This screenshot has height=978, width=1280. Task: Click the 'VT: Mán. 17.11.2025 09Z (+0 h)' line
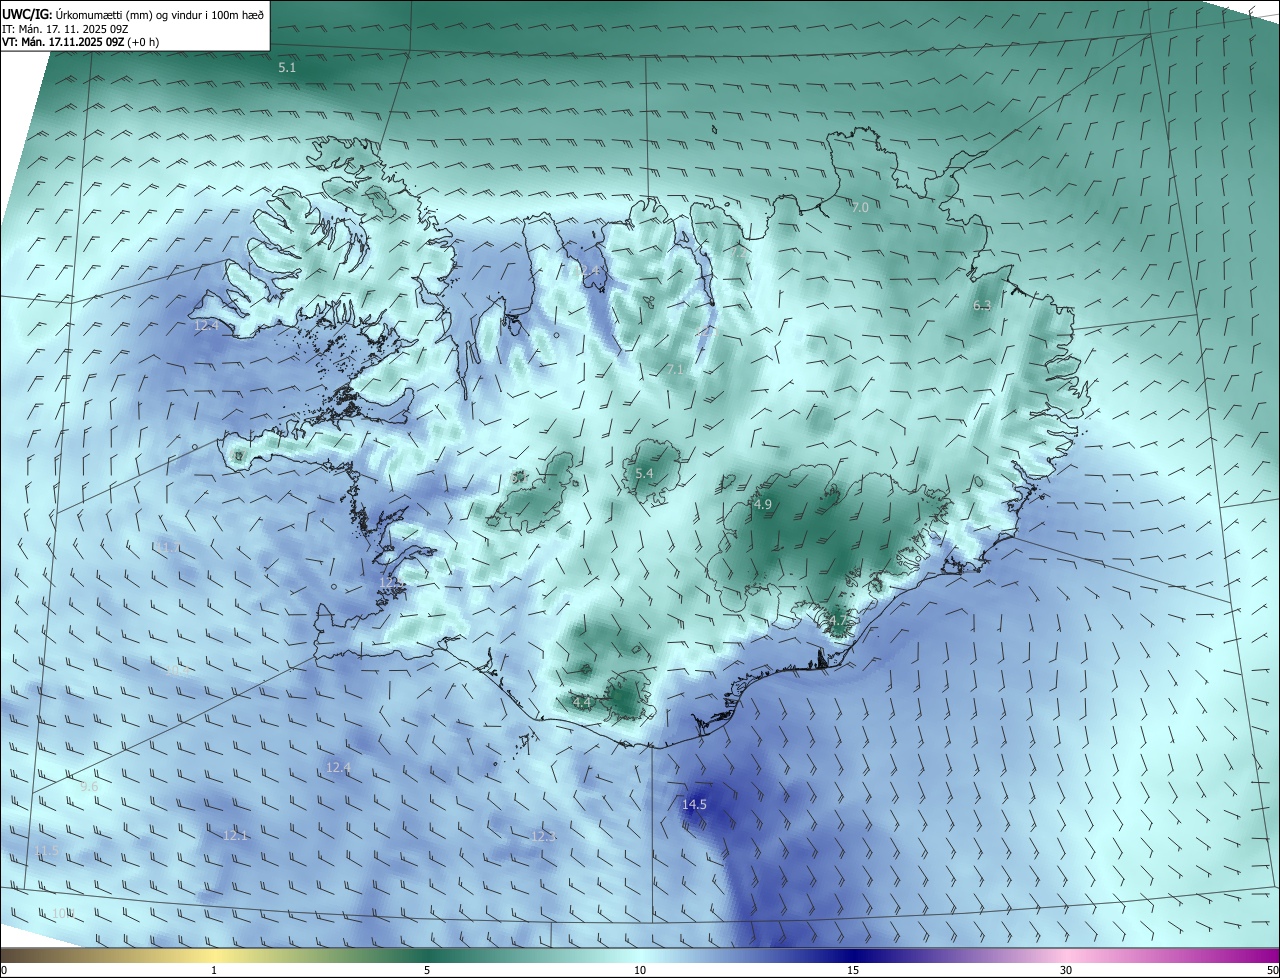[80, 42]
